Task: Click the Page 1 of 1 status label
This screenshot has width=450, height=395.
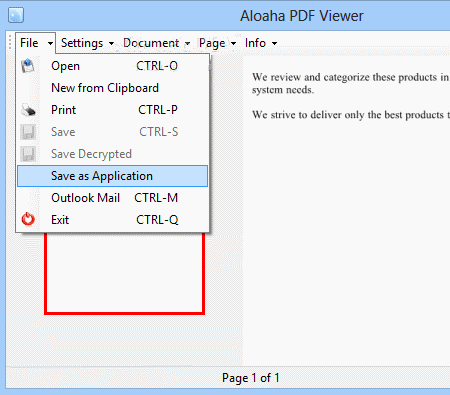Action: tap(251, 378)
